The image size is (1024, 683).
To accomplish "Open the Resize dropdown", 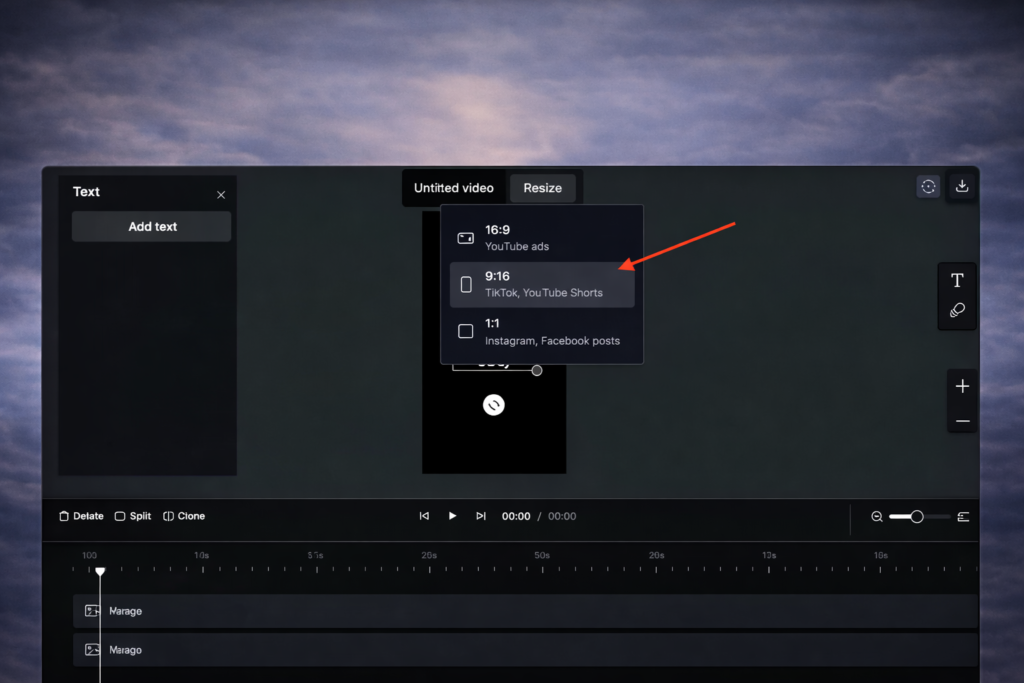I will [543, 188].
